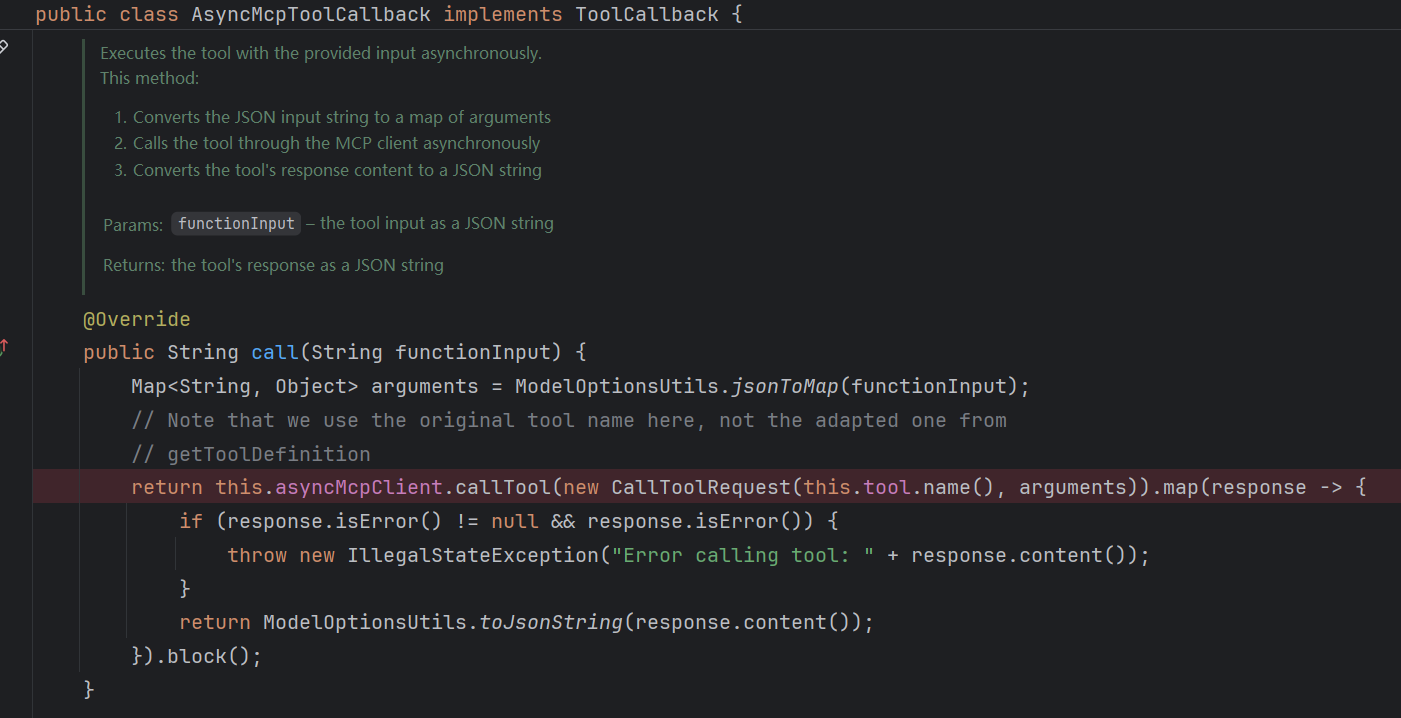Click the @Override annotation
The width and height of the screenshot is (1401, 718).
[x=137, y=320]
